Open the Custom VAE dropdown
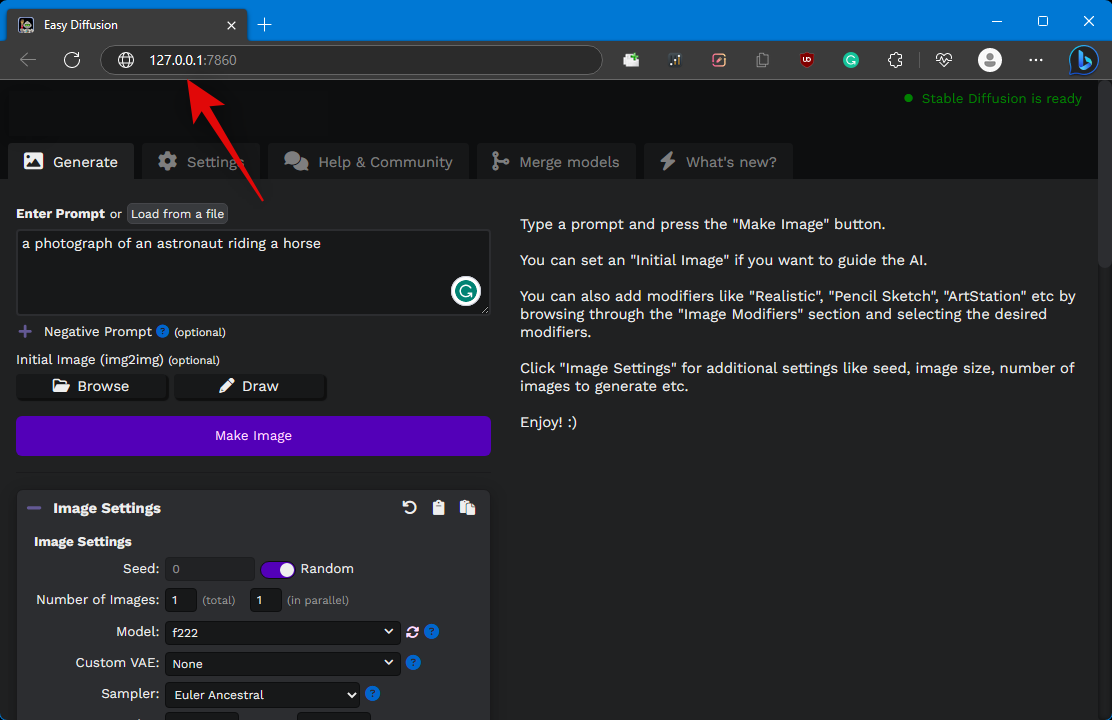Viewport: 1112px width, 720px height. click(283, 663)
